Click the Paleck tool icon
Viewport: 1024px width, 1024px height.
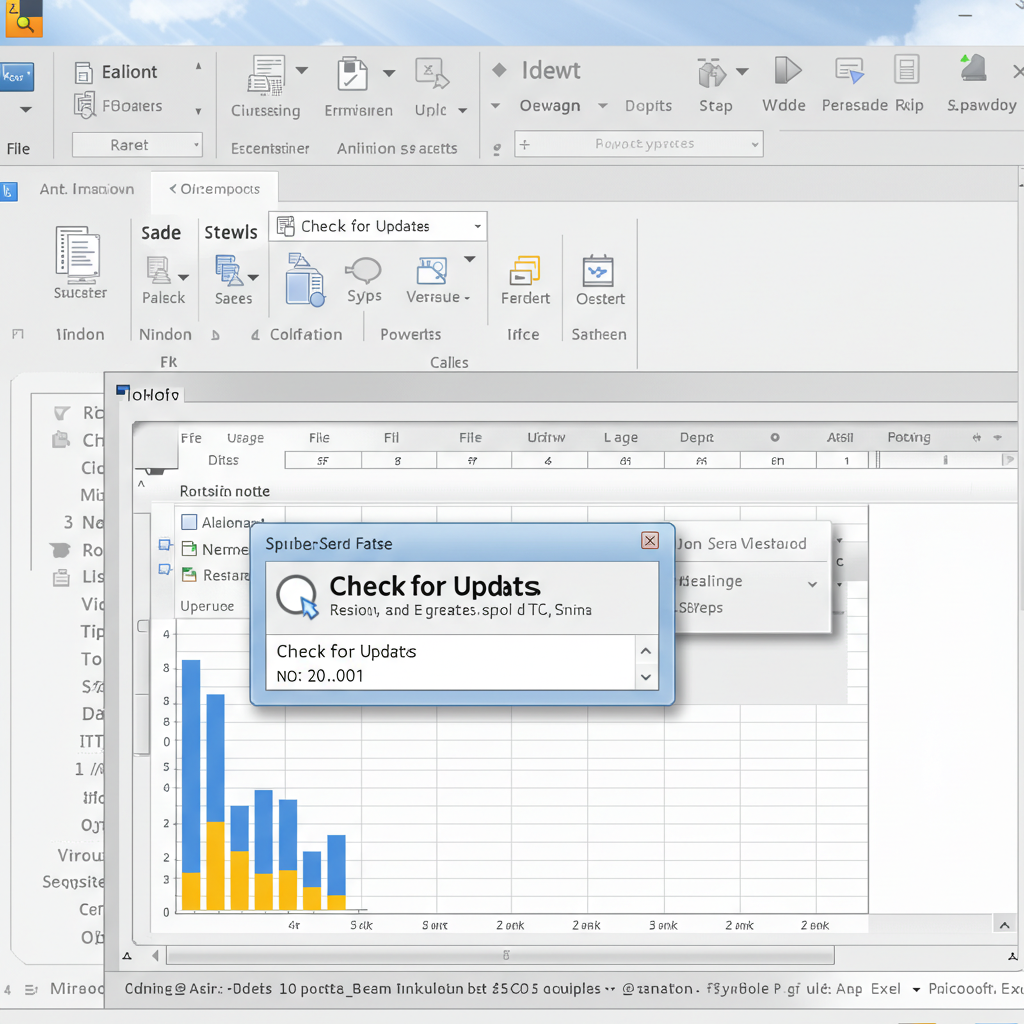(x=158, y=270)
